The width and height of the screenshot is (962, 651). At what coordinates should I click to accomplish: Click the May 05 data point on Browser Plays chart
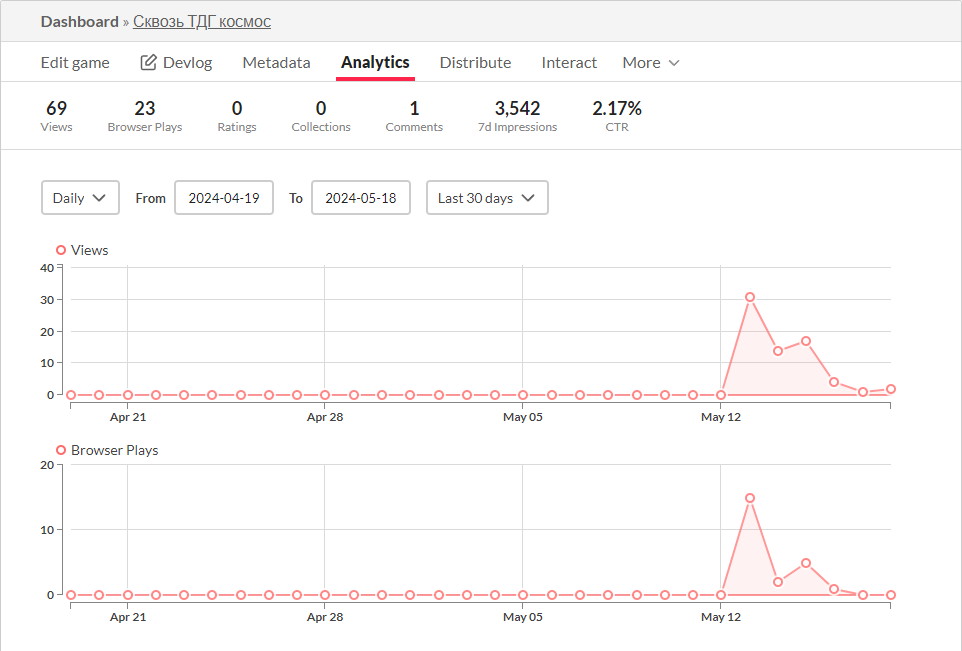tap(523, 595)
